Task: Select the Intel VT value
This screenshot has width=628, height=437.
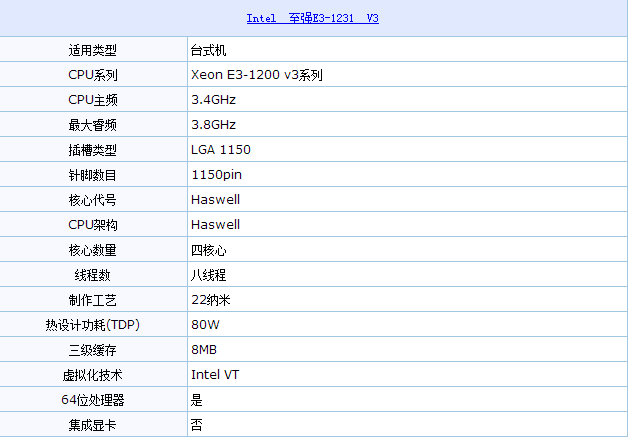Action: coord(215,375)
